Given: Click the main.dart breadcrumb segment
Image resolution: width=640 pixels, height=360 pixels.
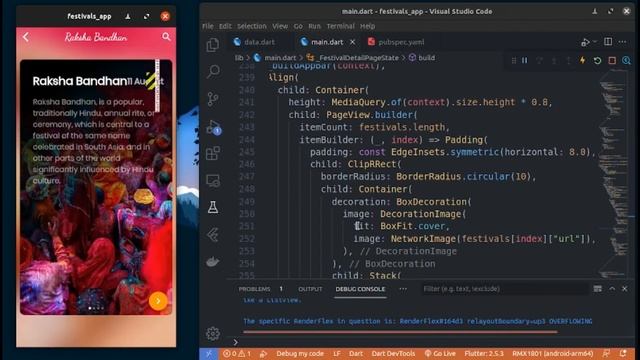Looking at the screenshot, I should point(280,58).
